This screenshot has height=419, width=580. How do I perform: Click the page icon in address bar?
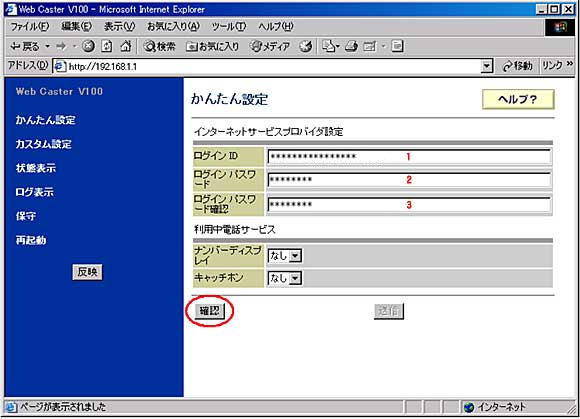point(60,67)
